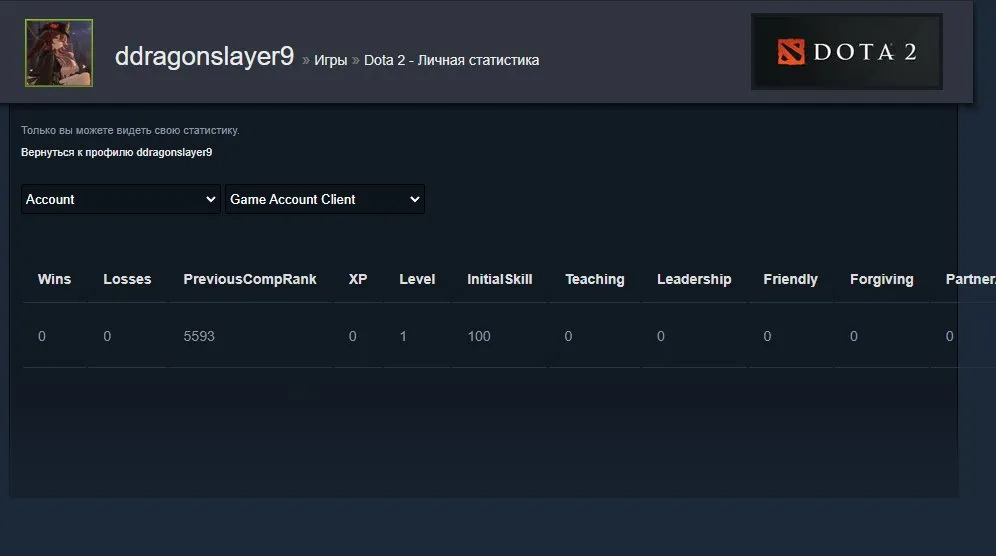
Task: Select the Wins column header
Action: coord(55,280)
